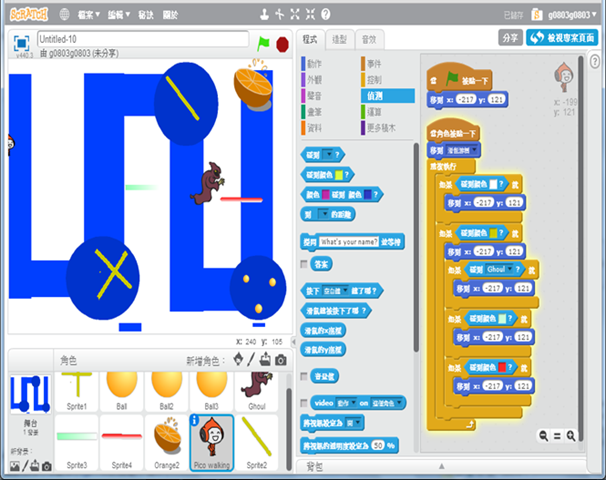The height and width of the screenshot is (480, 606).
Task: Switch to the Sounds tab
Action: [x=369, y=39]
